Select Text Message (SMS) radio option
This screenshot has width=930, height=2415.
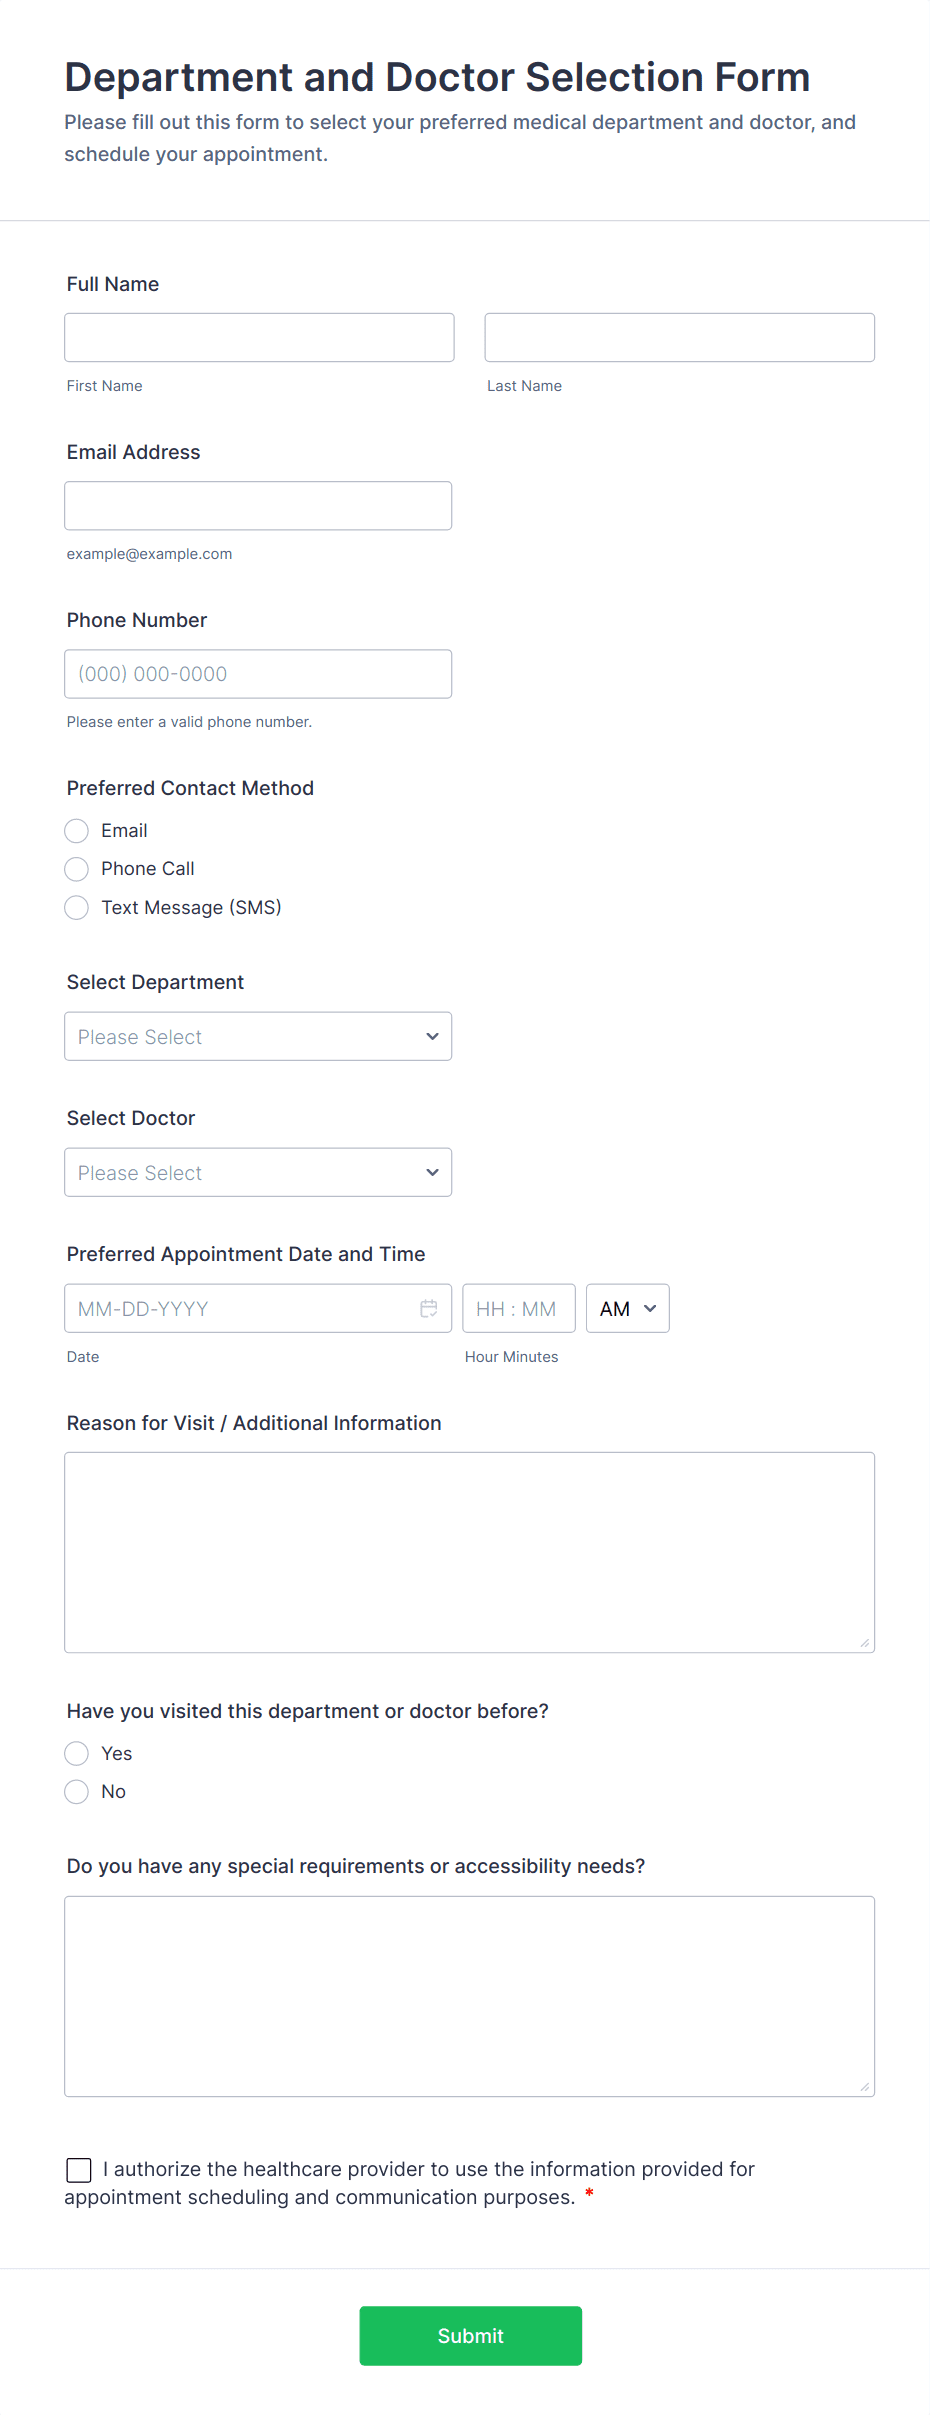coord(77,908)
